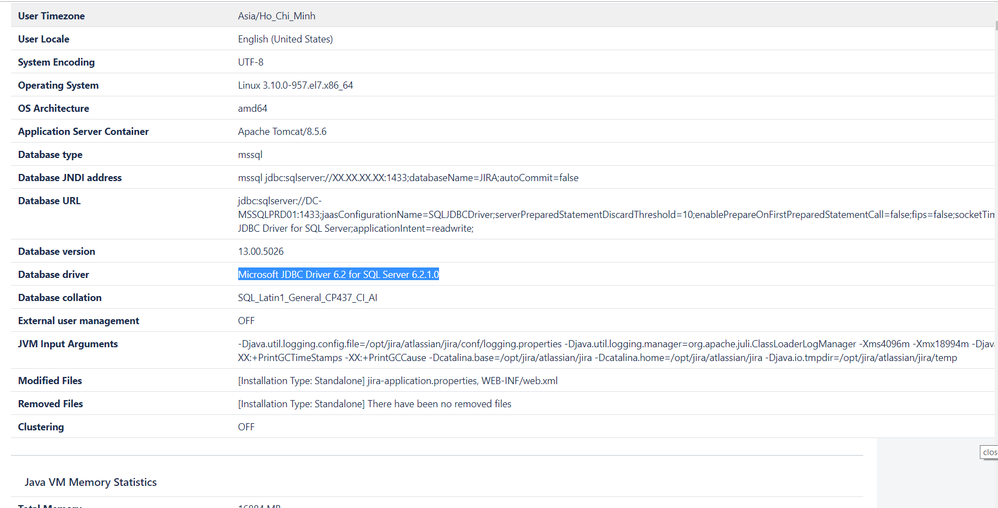The width and height of the screenshot is (998, 508).
Task: Select the Operating System label
Action: [x=58, y=85]
